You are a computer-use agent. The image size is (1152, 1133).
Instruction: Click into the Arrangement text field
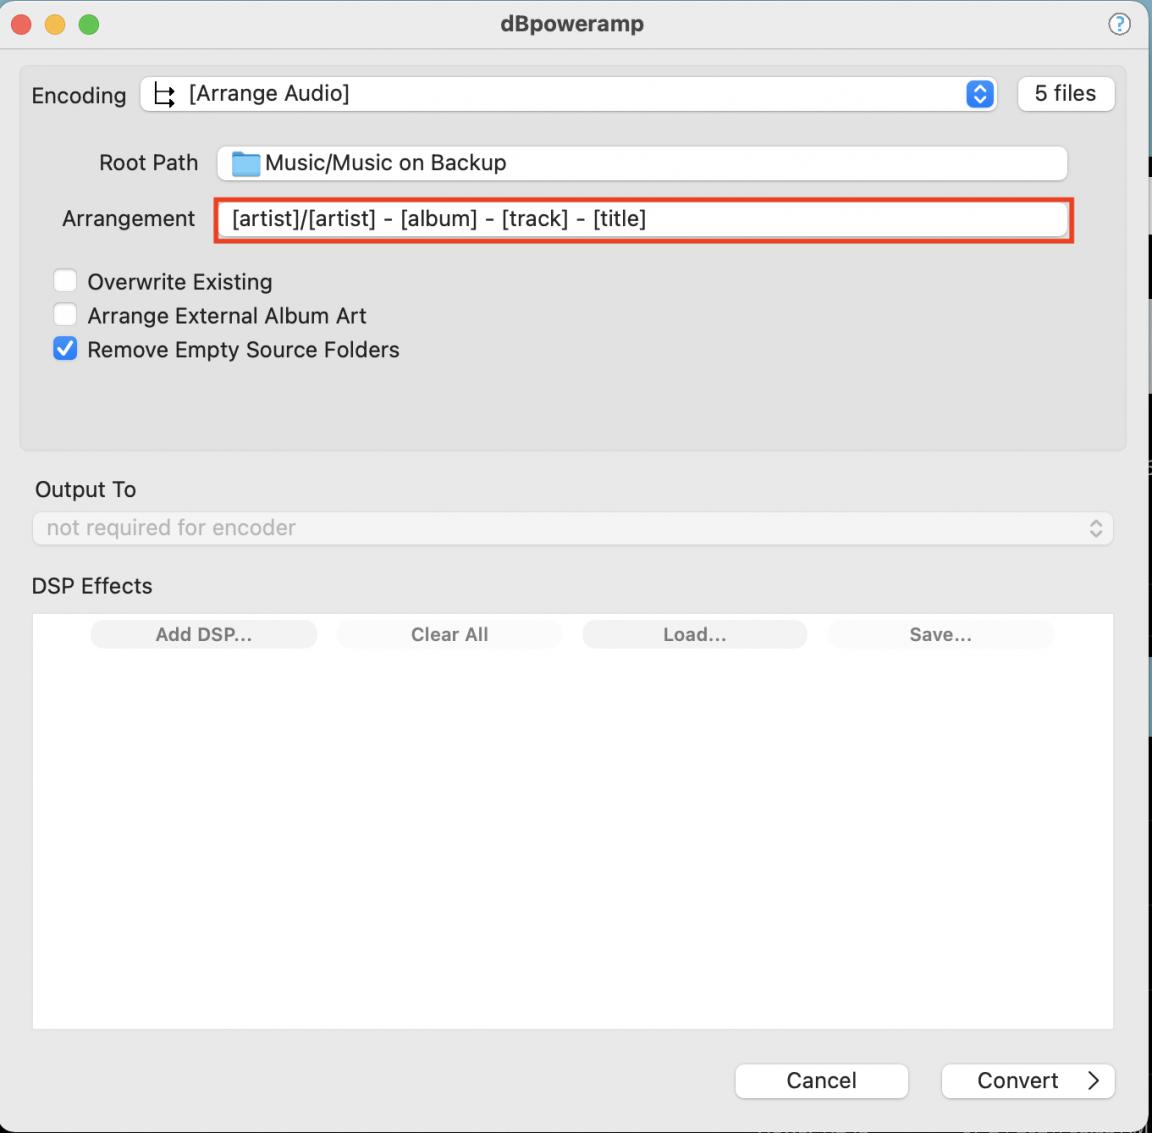point(642,219)
